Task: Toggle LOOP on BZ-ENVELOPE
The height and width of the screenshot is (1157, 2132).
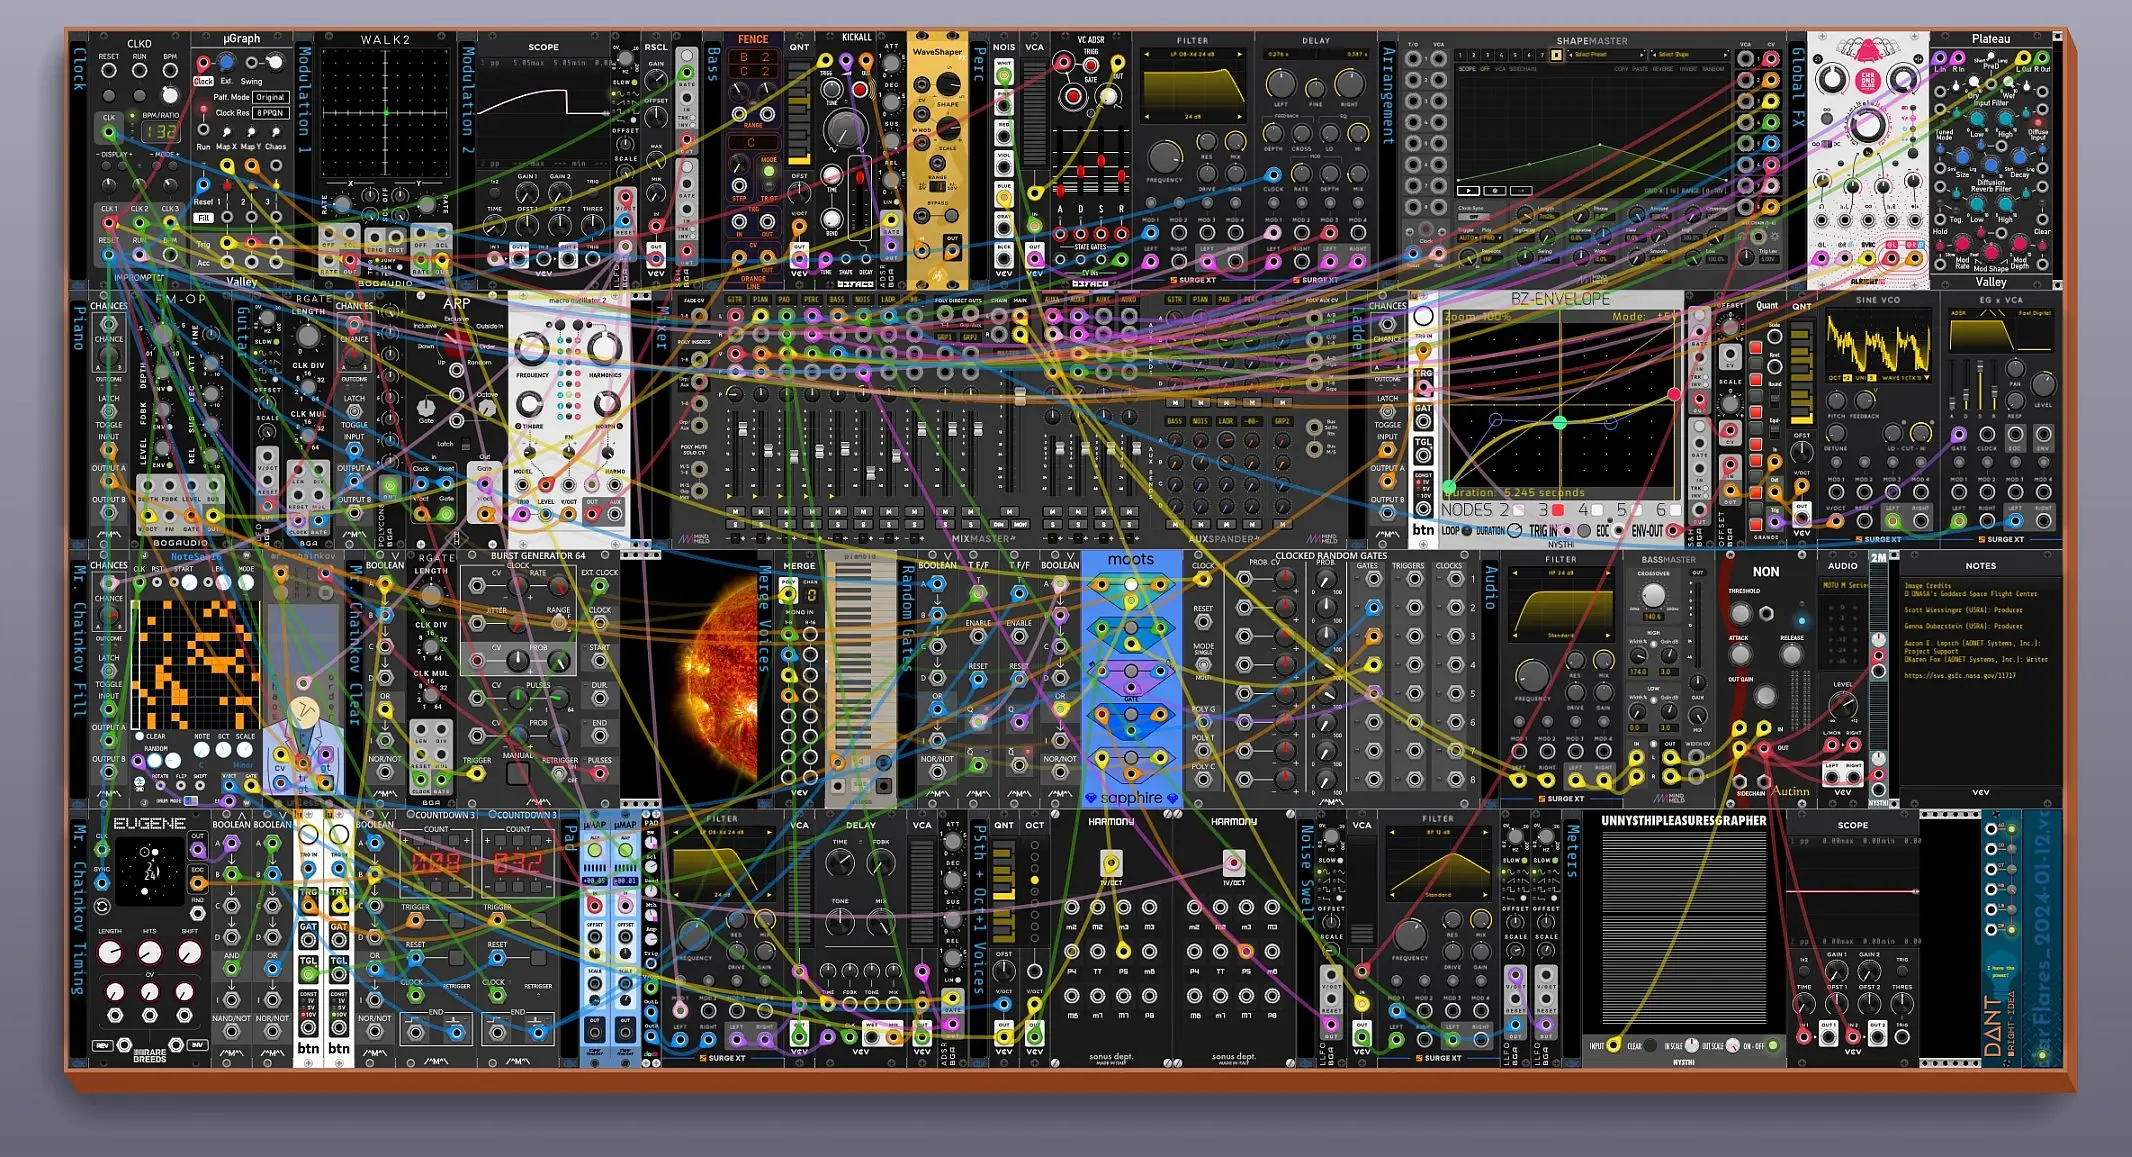Action: pyautogui.click(x=1467, y=531)
